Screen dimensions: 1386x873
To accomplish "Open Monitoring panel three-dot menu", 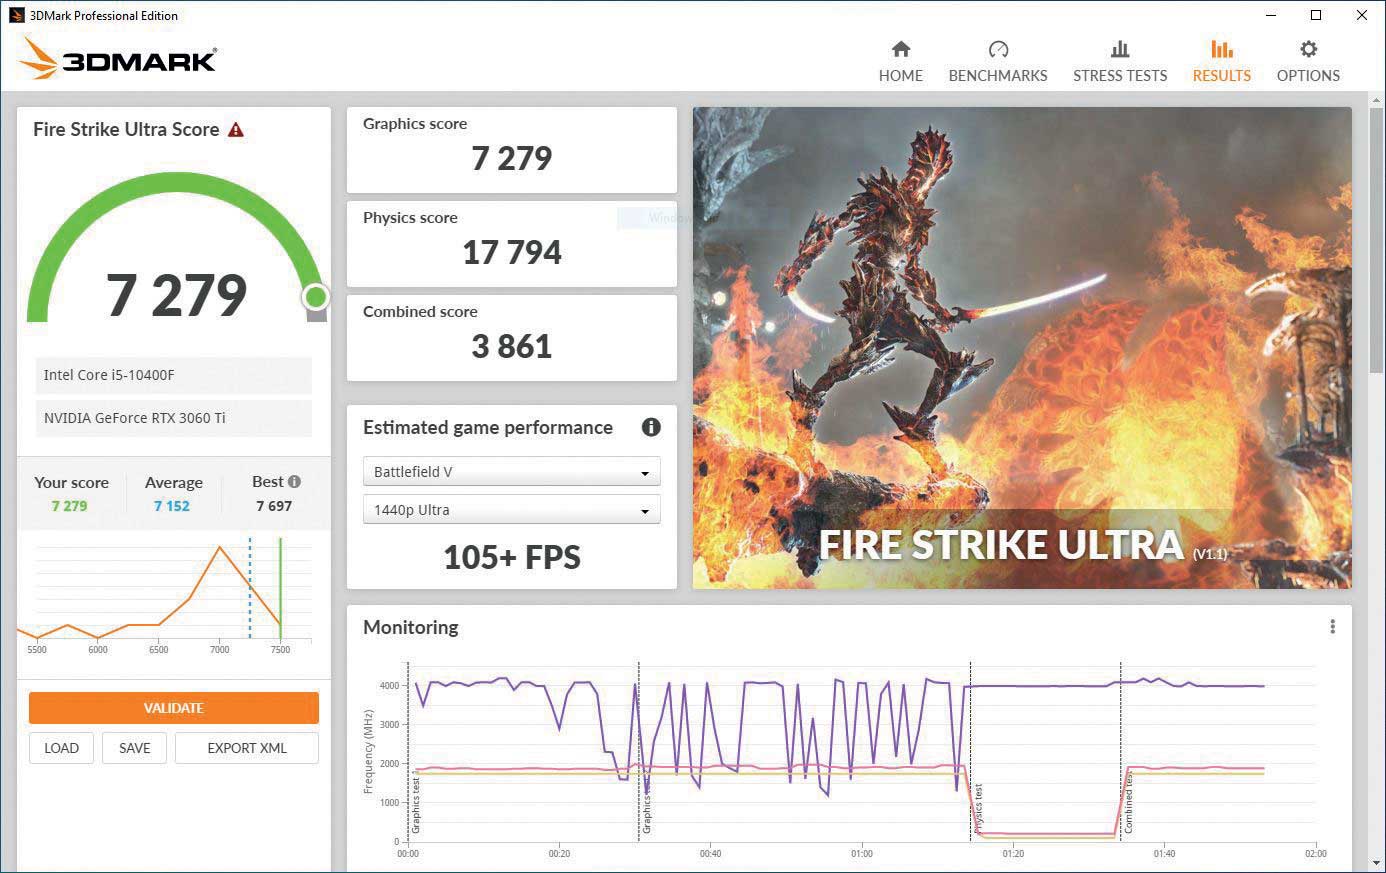I will tap(1332, 627).
